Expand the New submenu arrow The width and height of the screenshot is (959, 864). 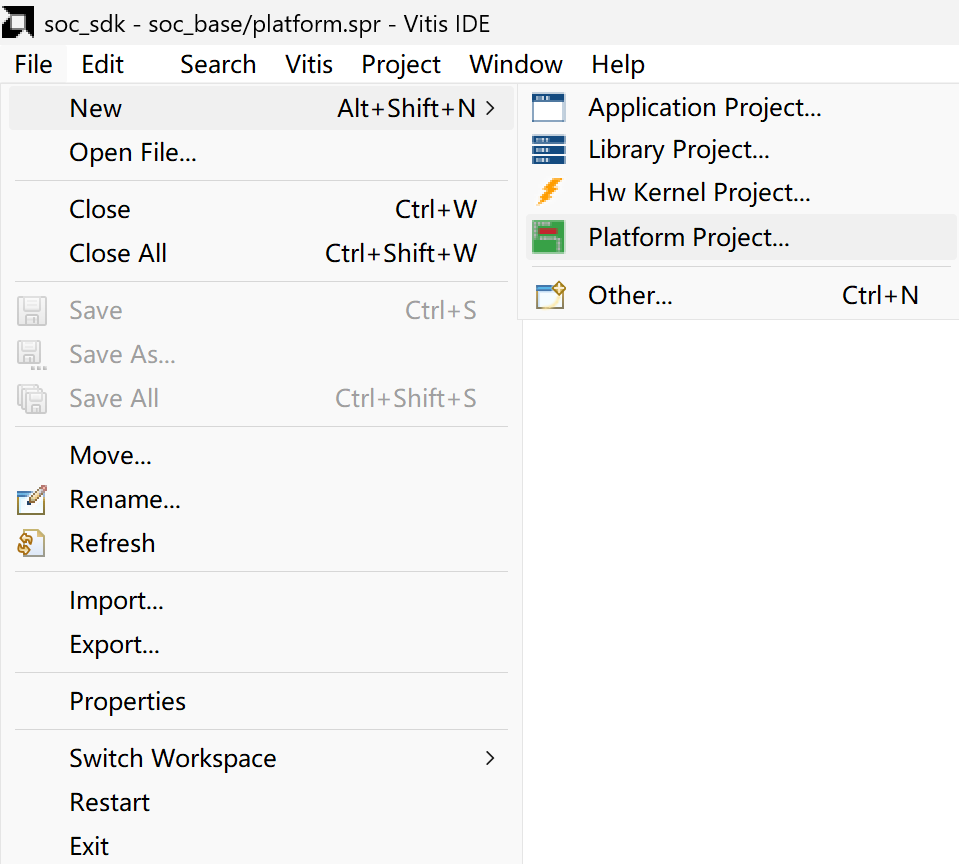tap(489, 108)
